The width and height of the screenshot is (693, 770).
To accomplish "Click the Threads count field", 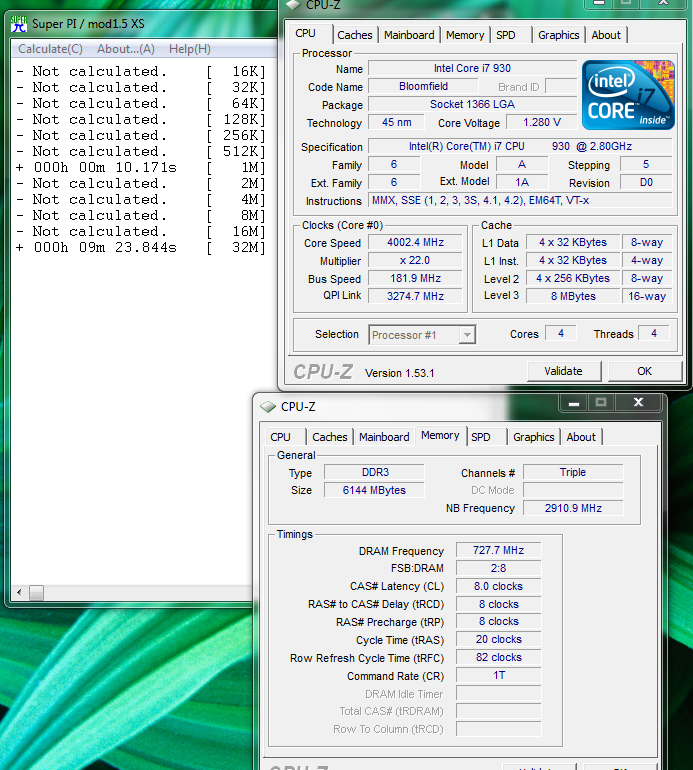I will click(x=654, y=333).
